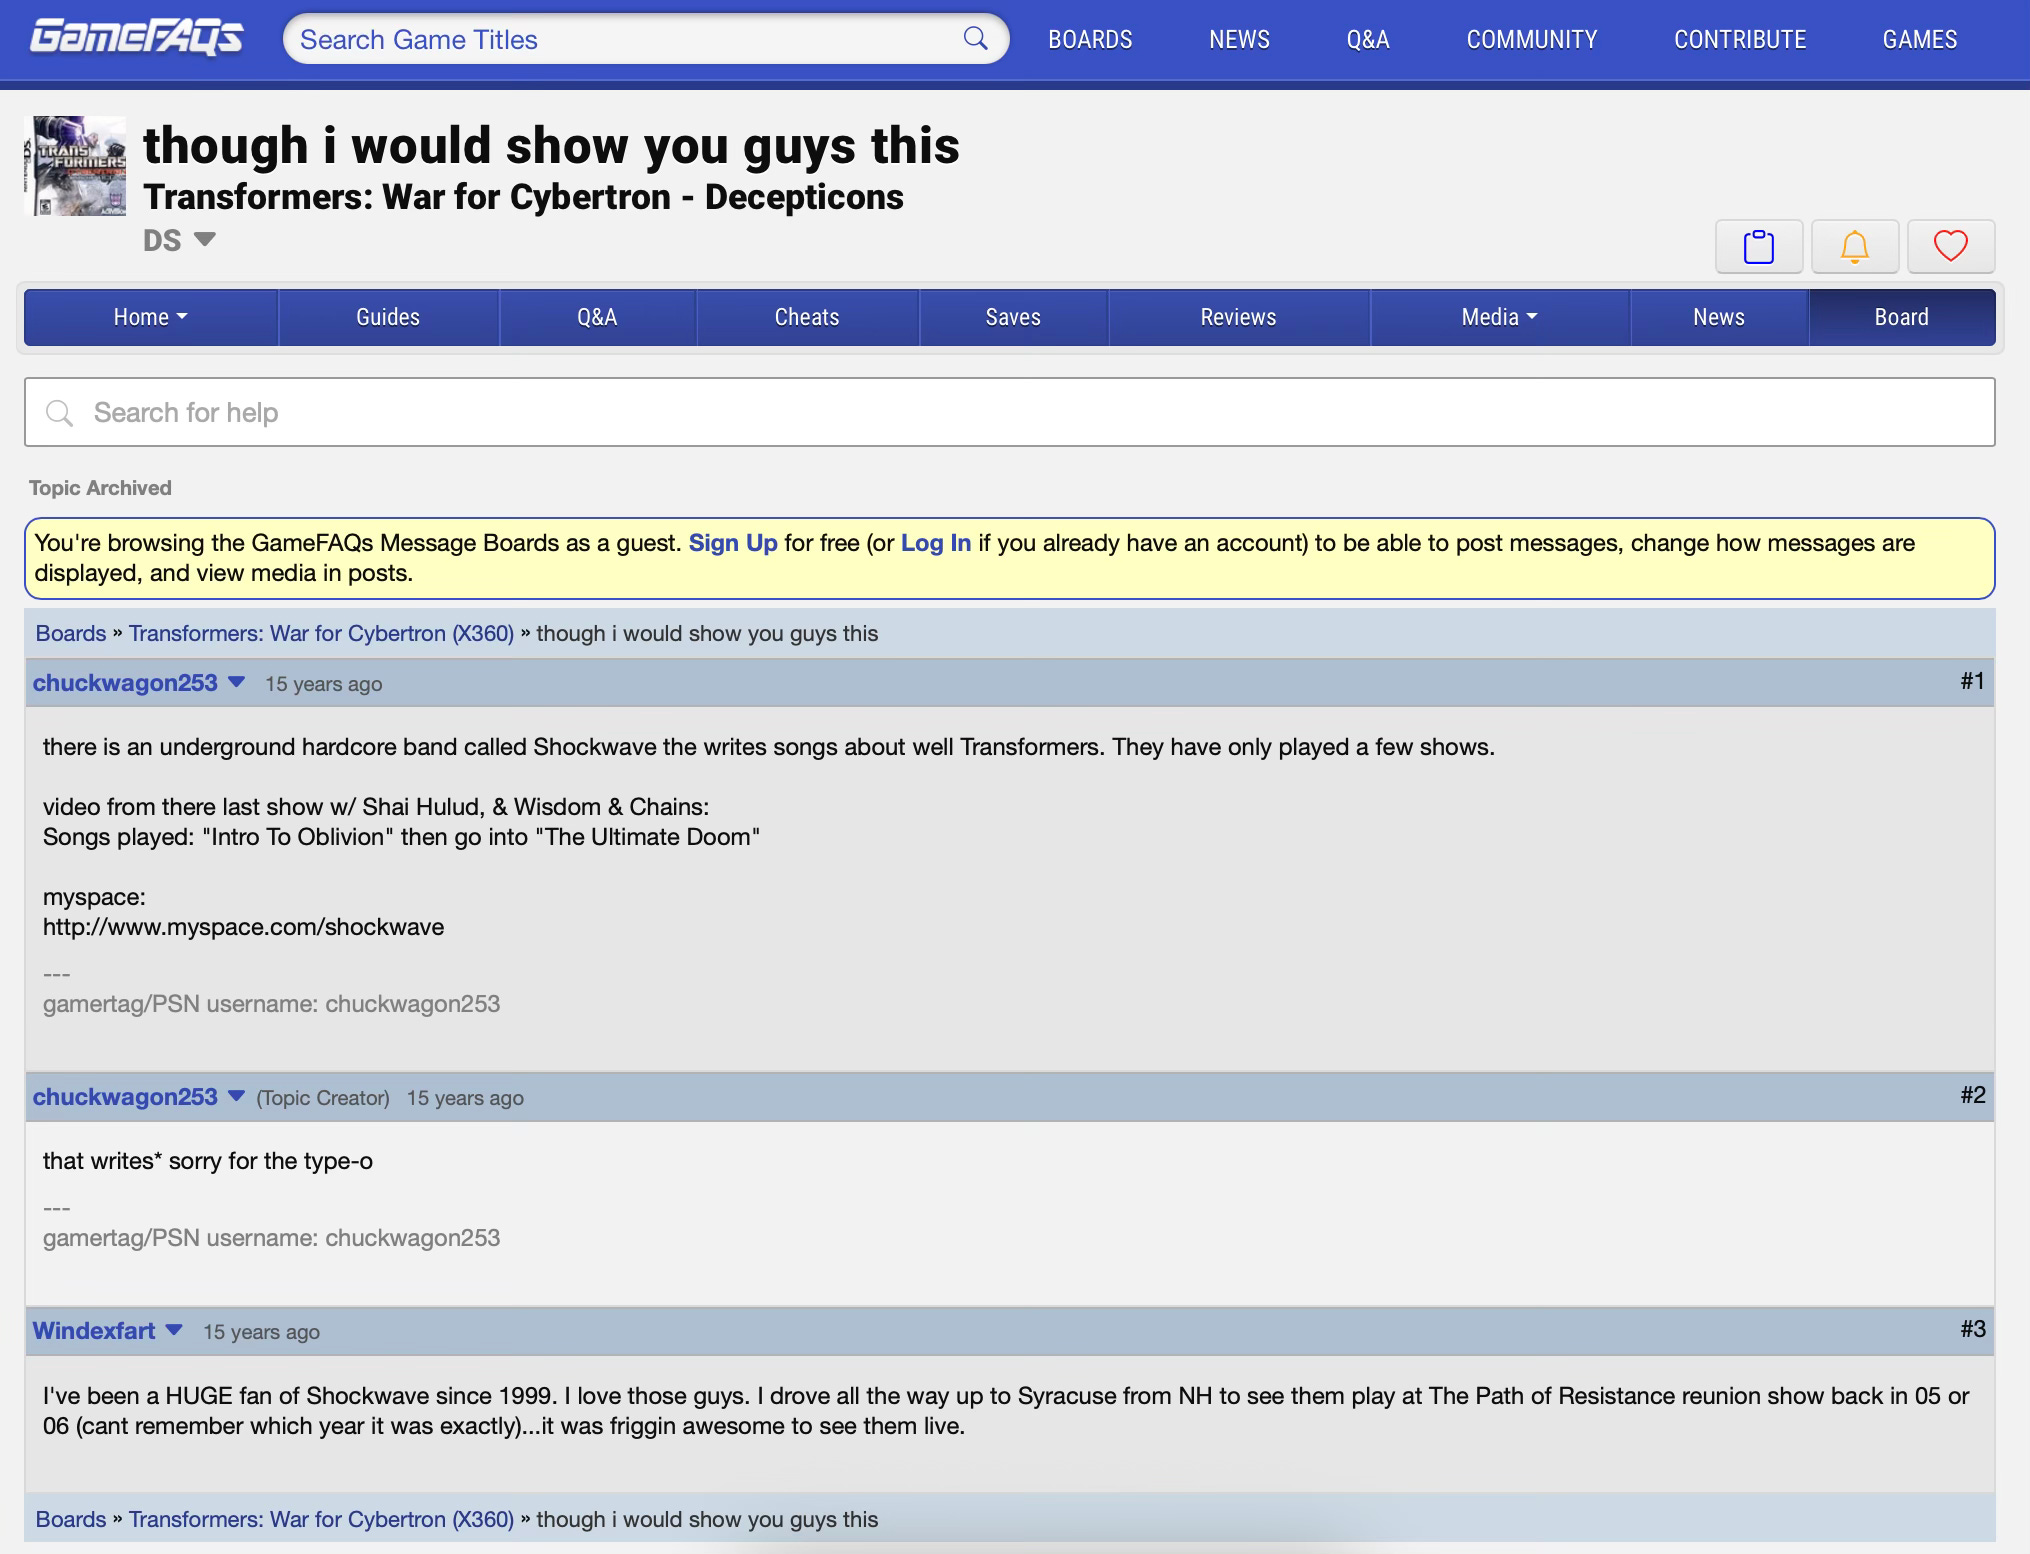
Task: Click the search magnifier icon in header
Action: tap(975, 39)
